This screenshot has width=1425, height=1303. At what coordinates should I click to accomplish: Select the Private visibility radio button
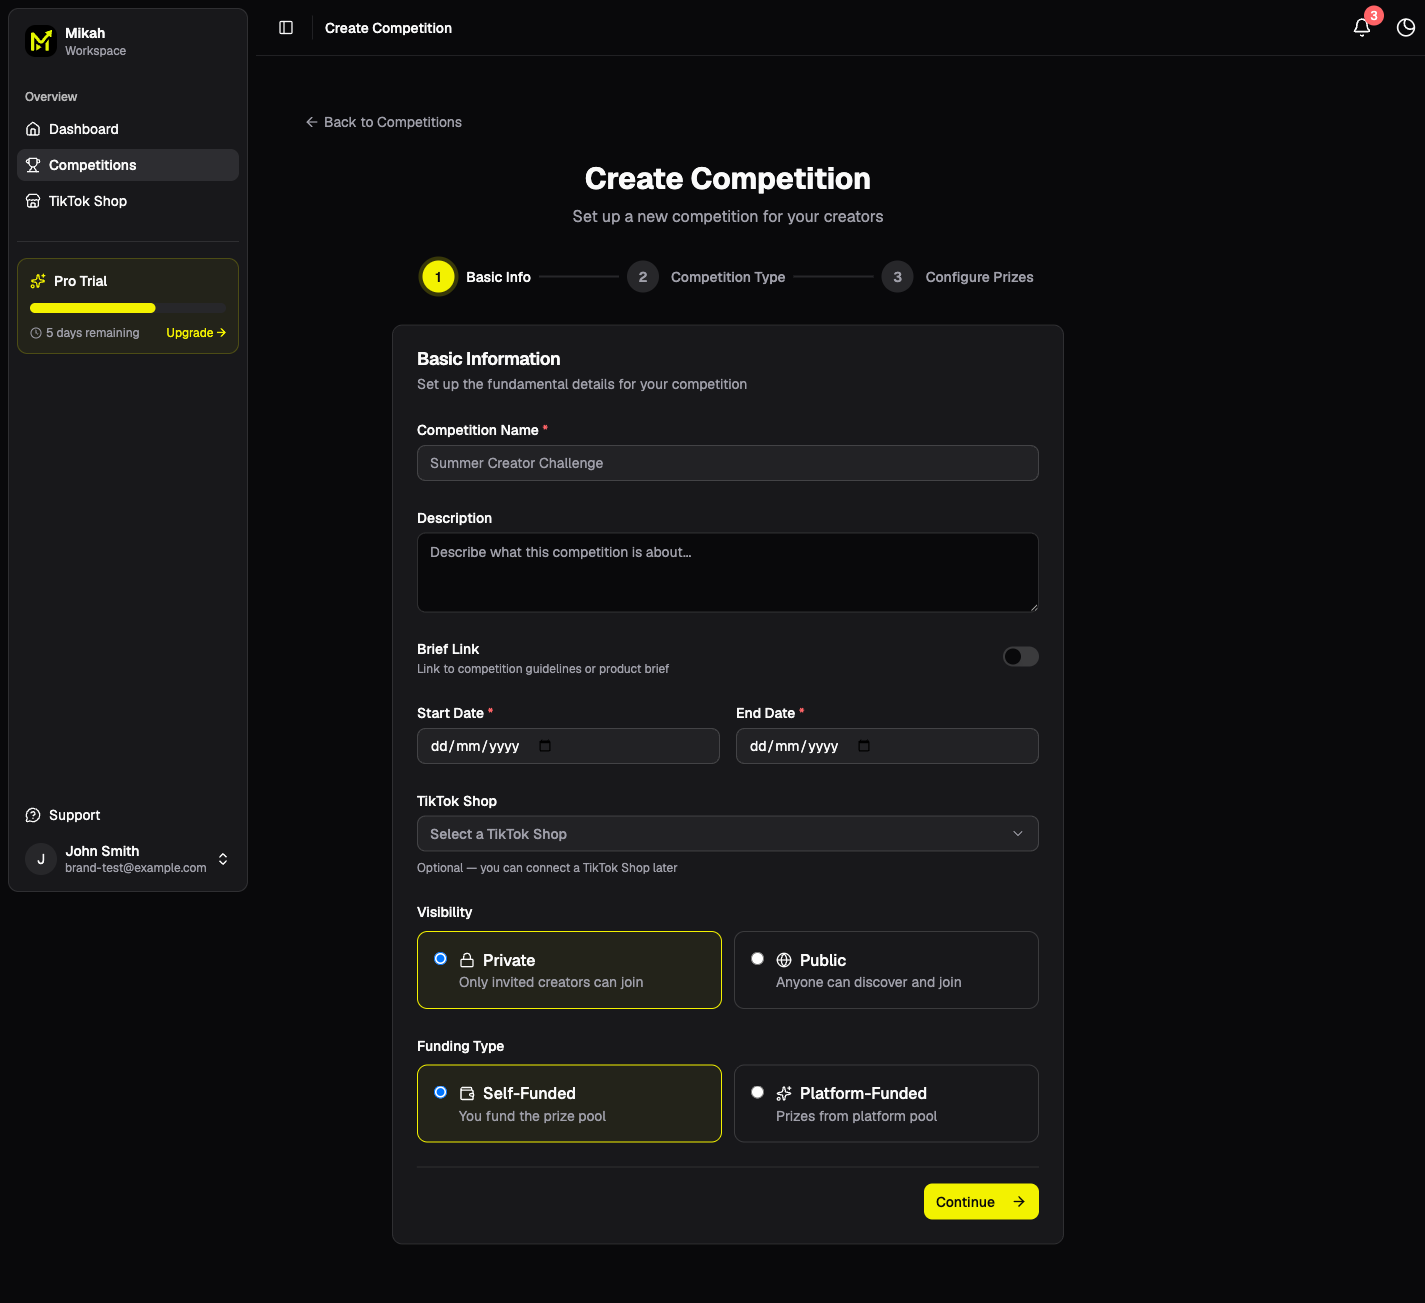440,959
